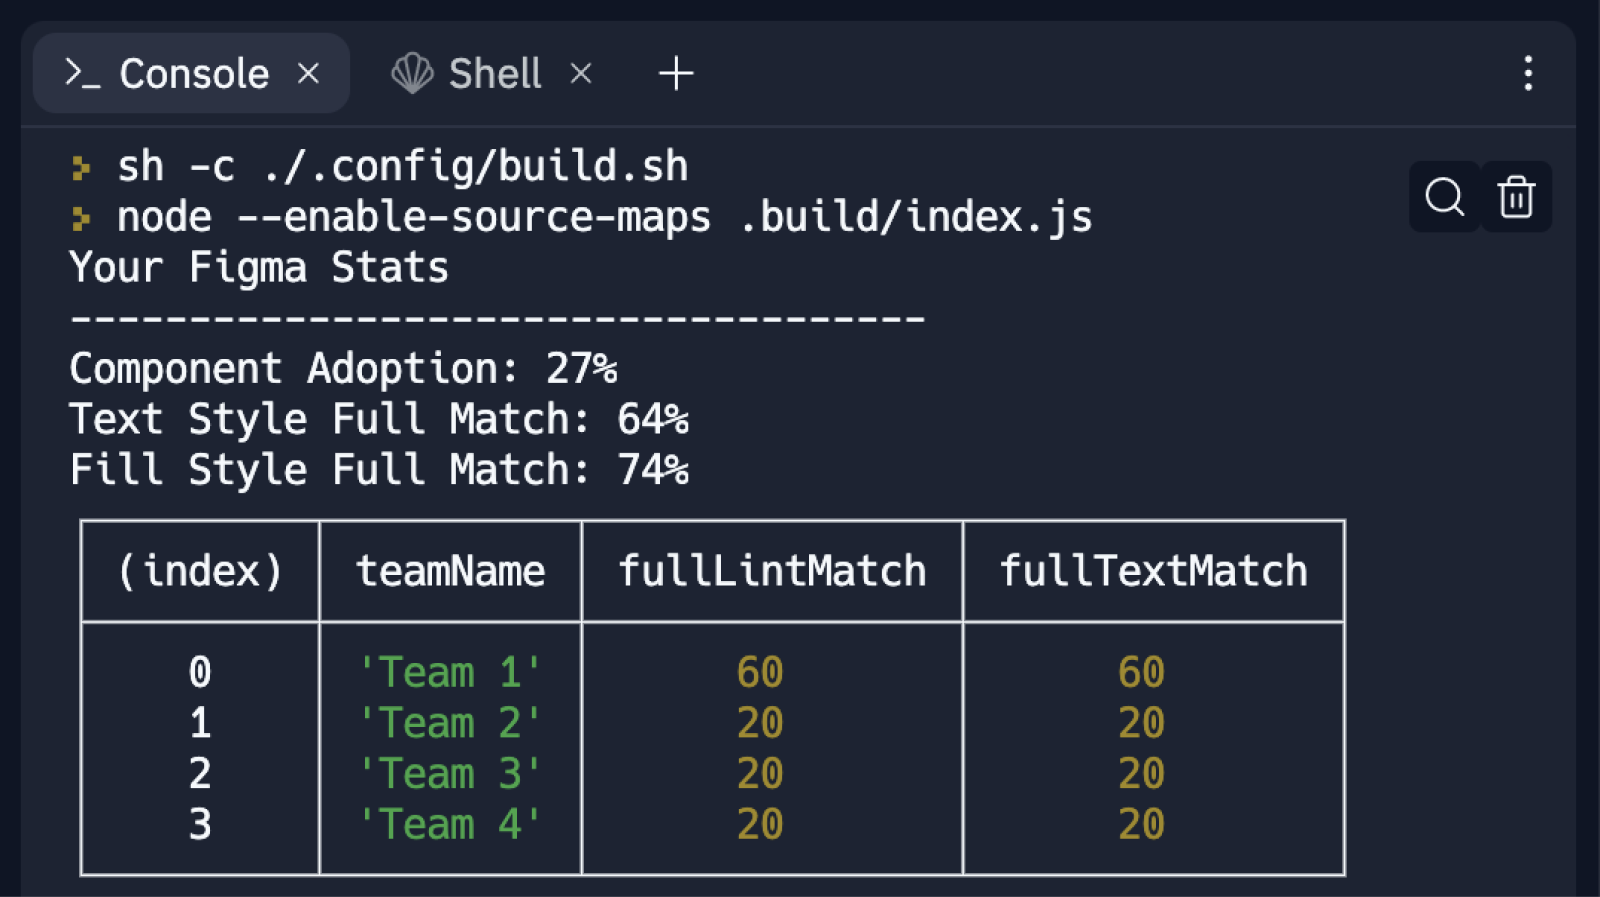Clear console with trash icon

click(1516, 197)
